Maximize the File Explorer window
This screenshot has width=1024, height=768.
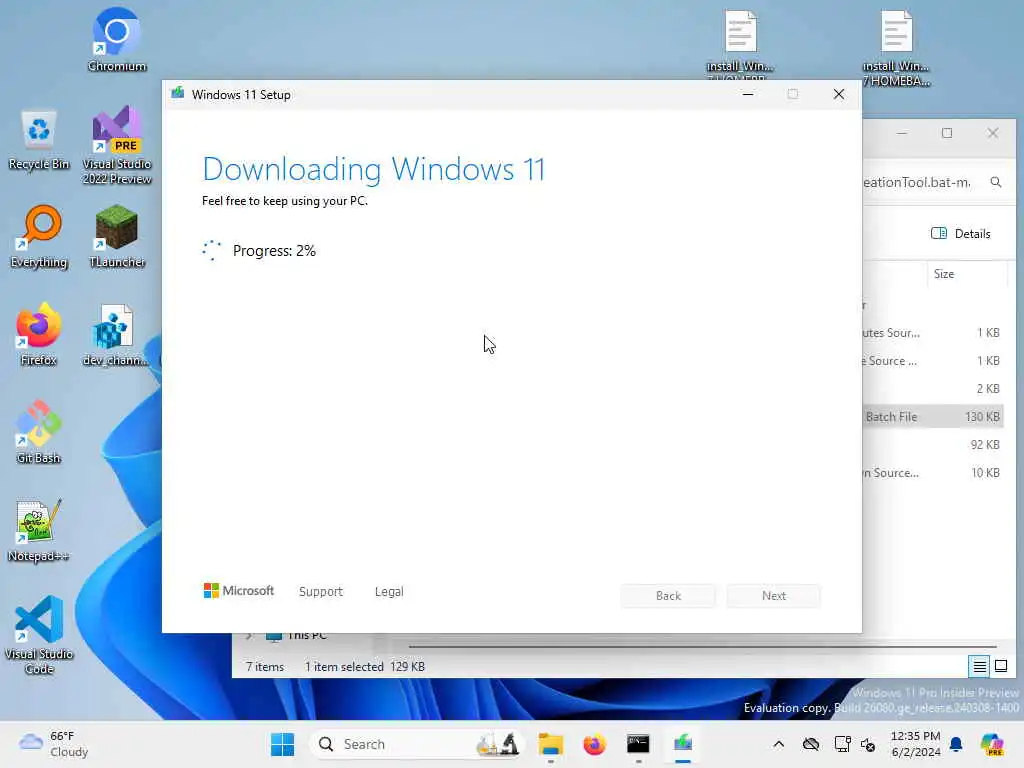click(947, 133)
